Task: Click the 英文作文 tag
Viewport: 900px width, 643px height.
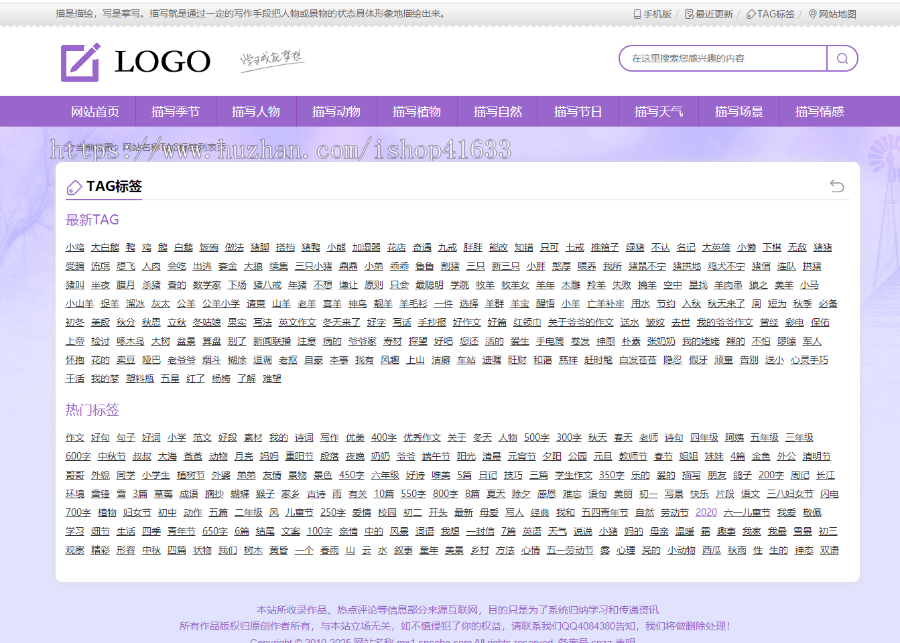Action: [297, 323]
